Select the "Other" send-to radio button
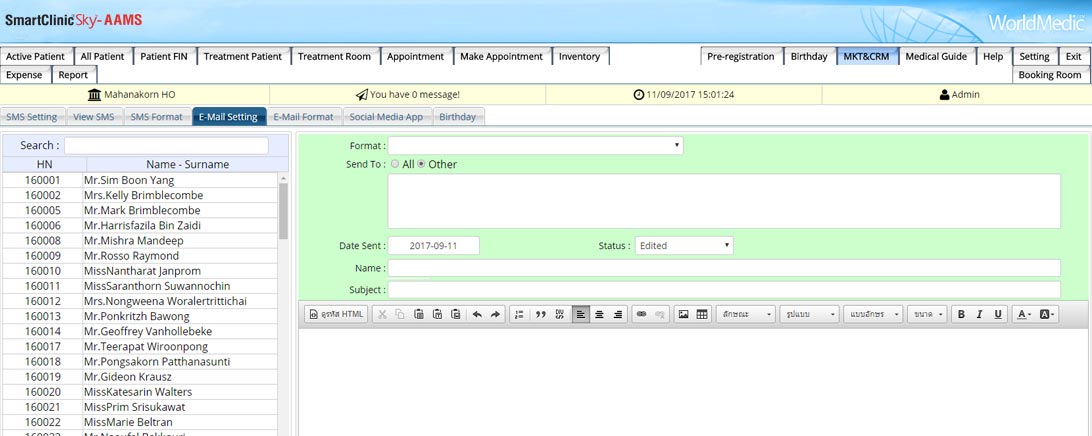 pos(421,164)
